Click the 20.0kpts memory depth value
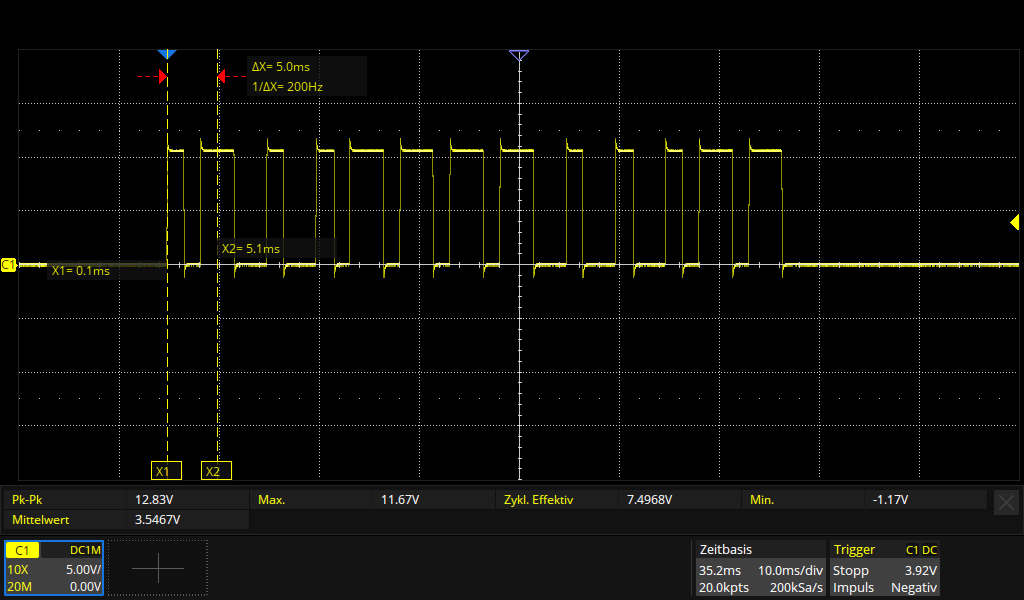The width and height of the screenshot is (1024, 600). (x=724, y=587)
